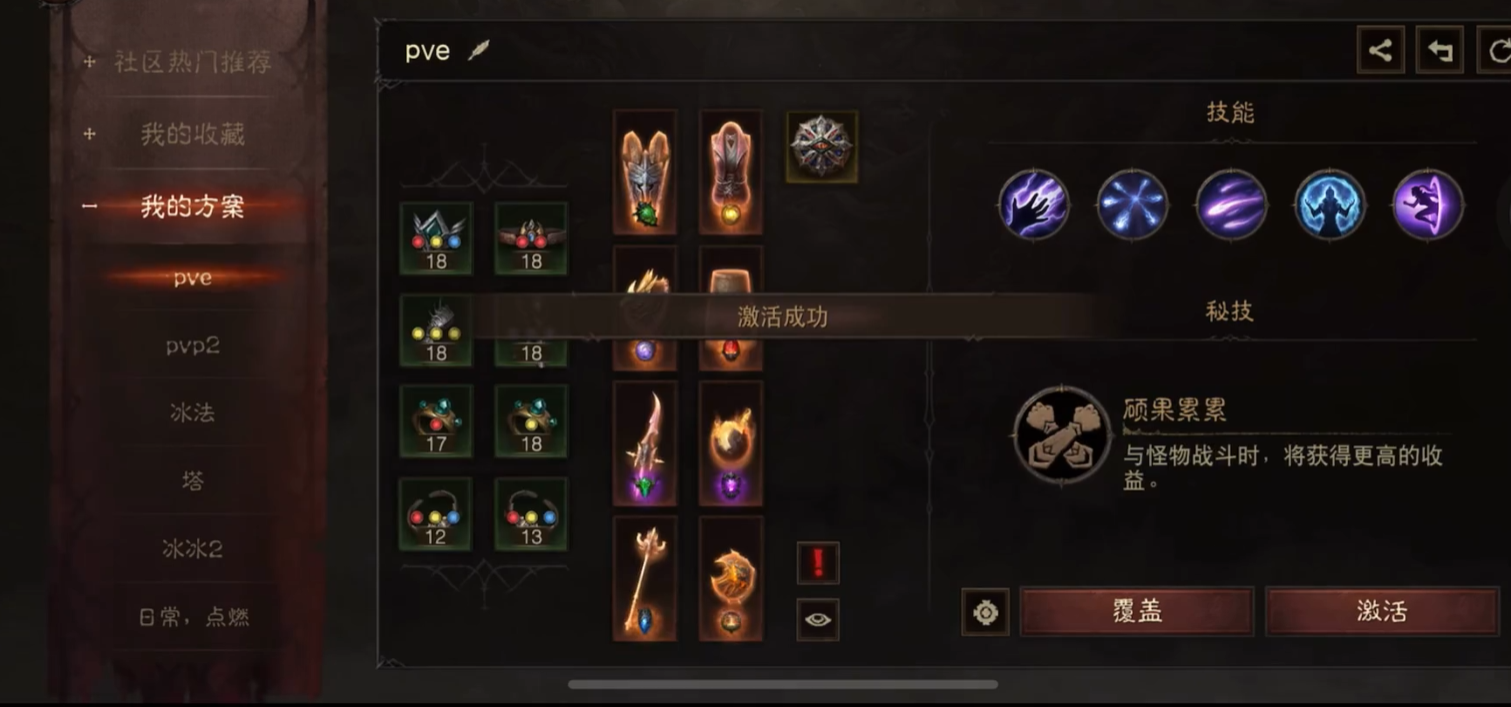
Task: Click the 覆盖 button
Action: point(1137,611)
